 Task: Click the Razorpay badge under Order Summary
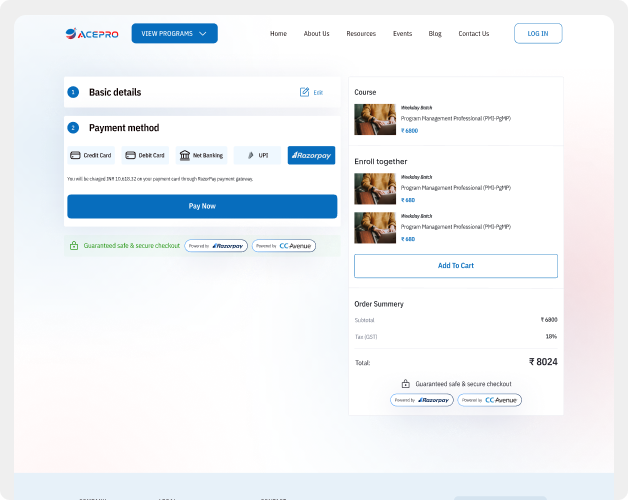[421, 400]
